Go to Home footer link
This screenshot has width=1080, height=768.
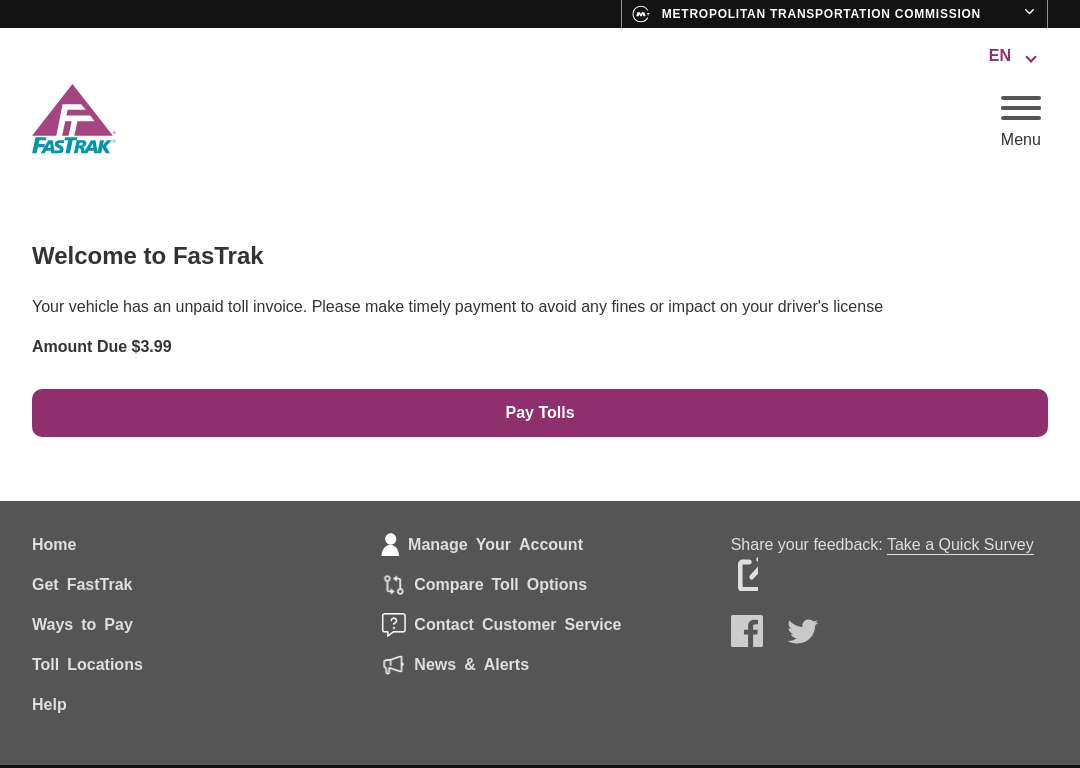54,545
